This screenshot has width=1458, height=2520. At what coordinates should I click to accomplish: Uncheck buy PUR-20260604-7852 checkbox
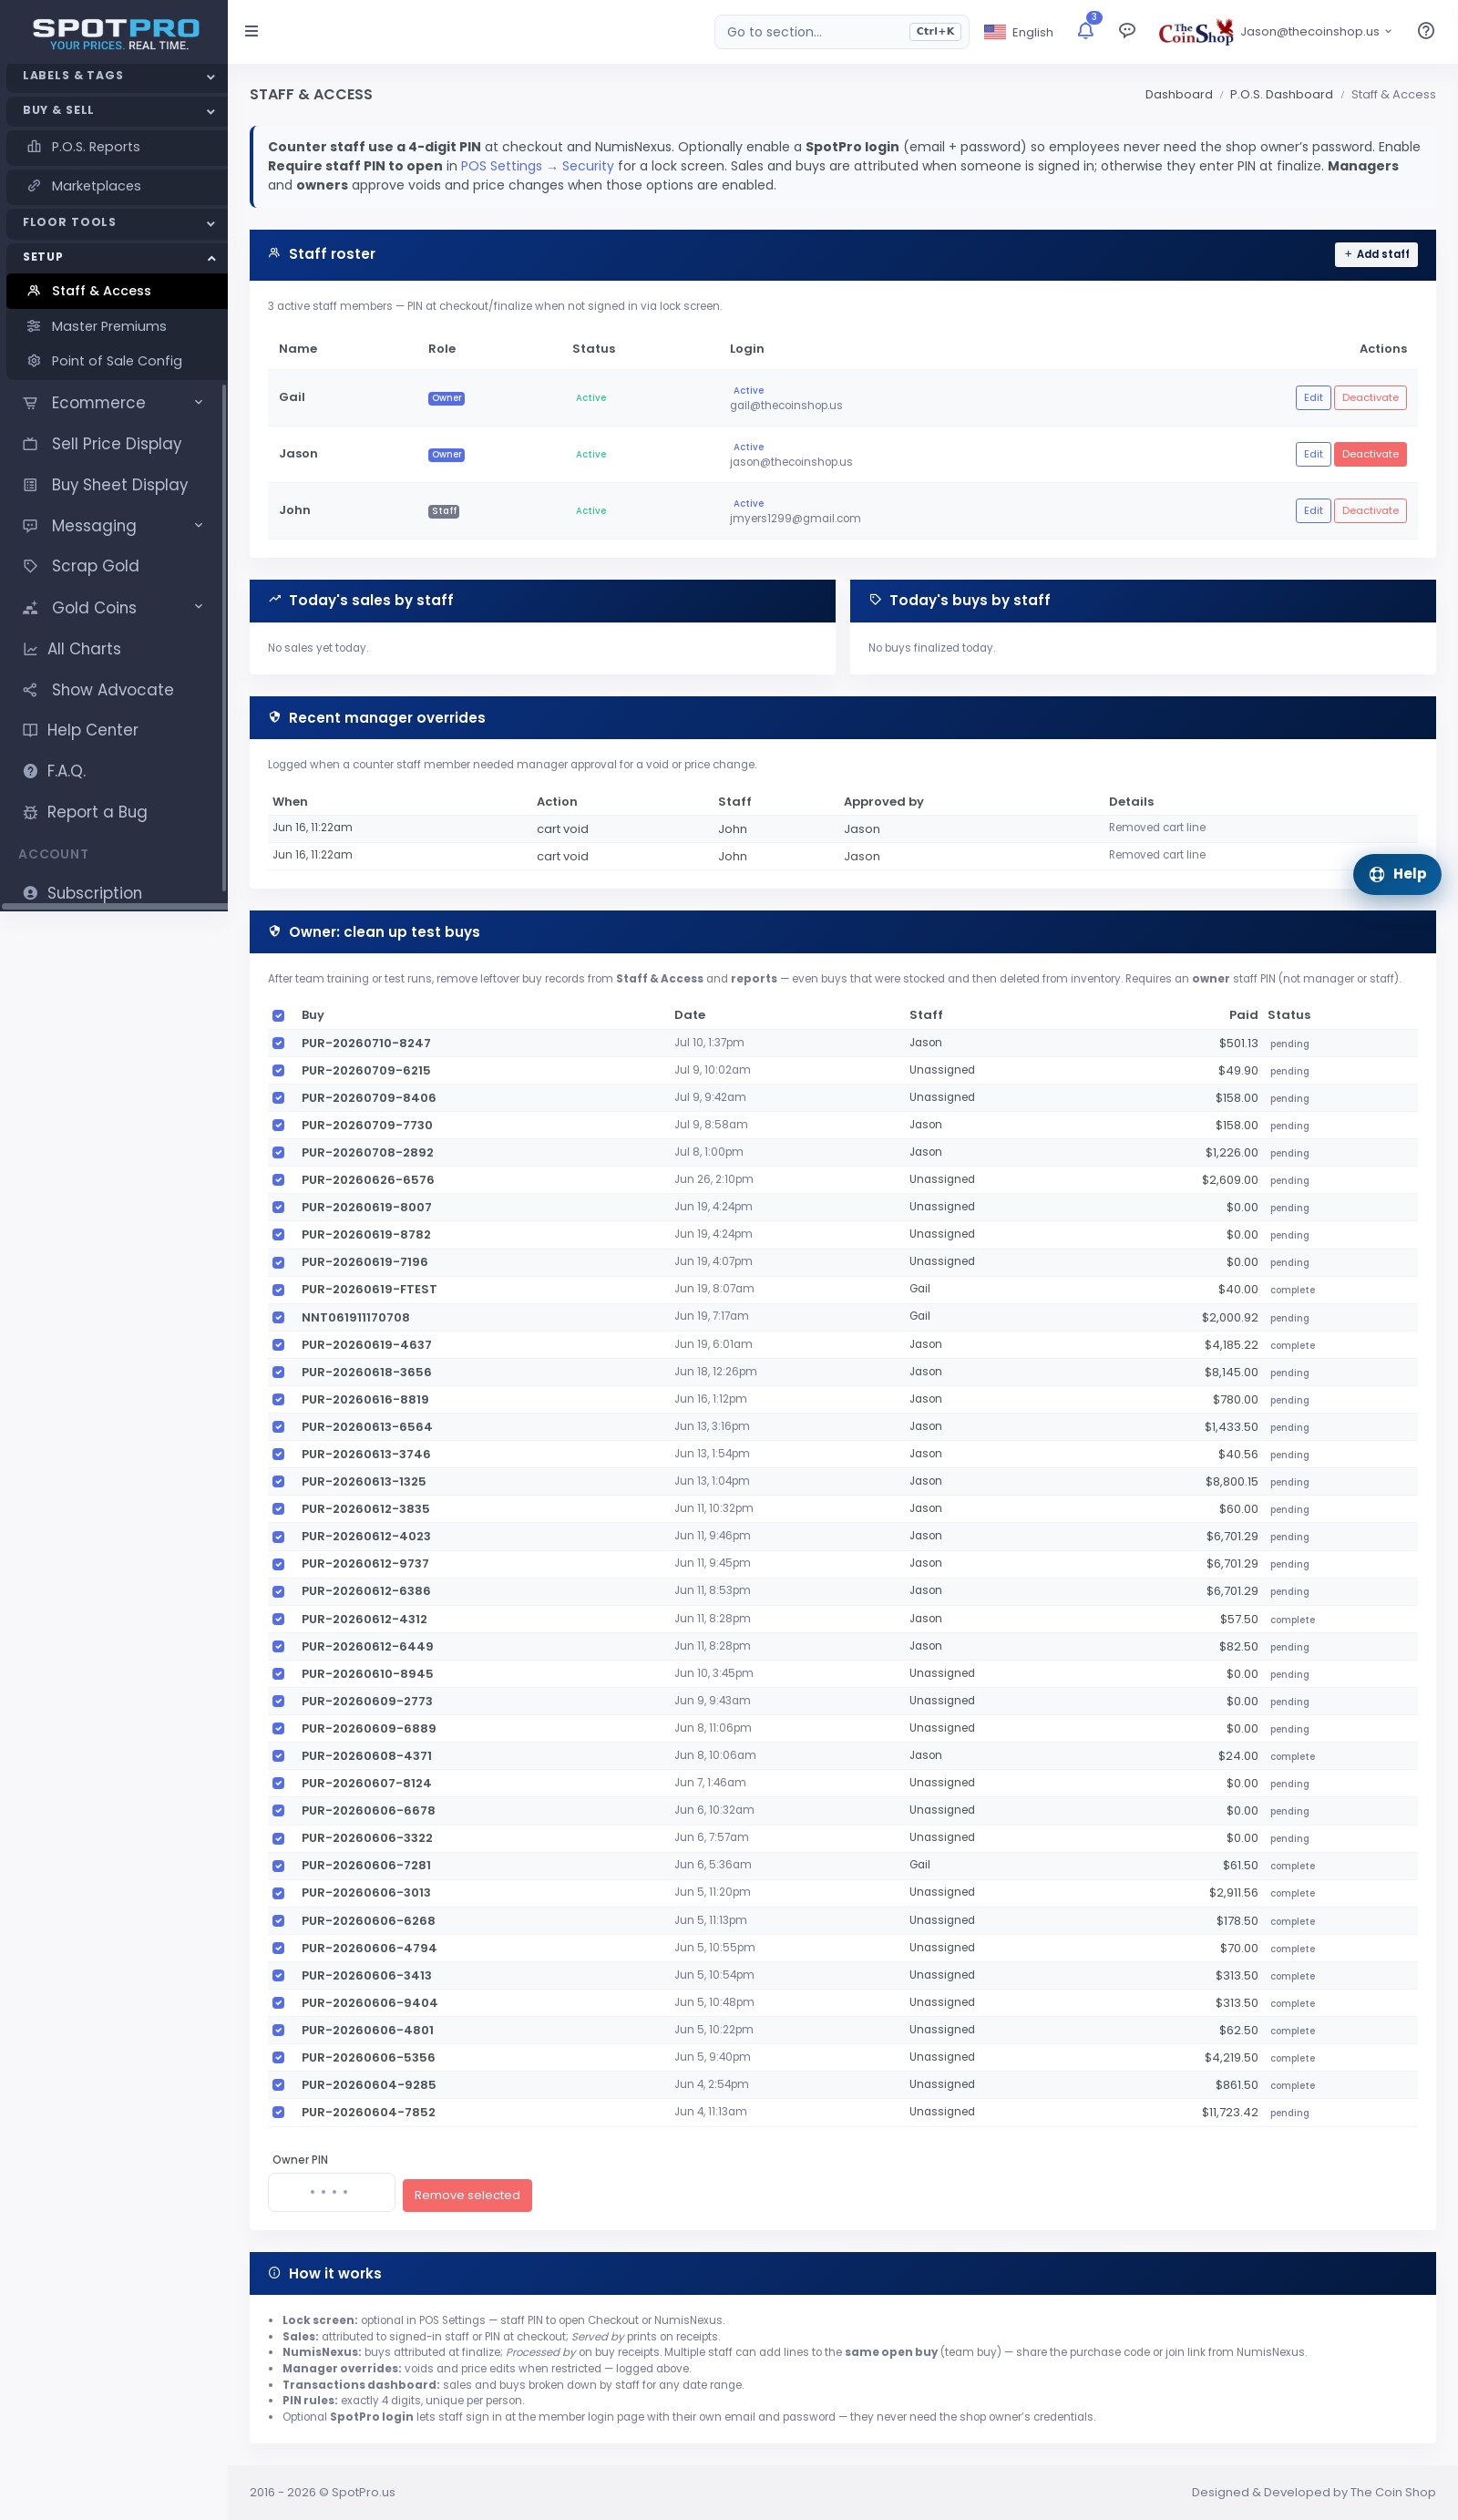coord(278,2112)
